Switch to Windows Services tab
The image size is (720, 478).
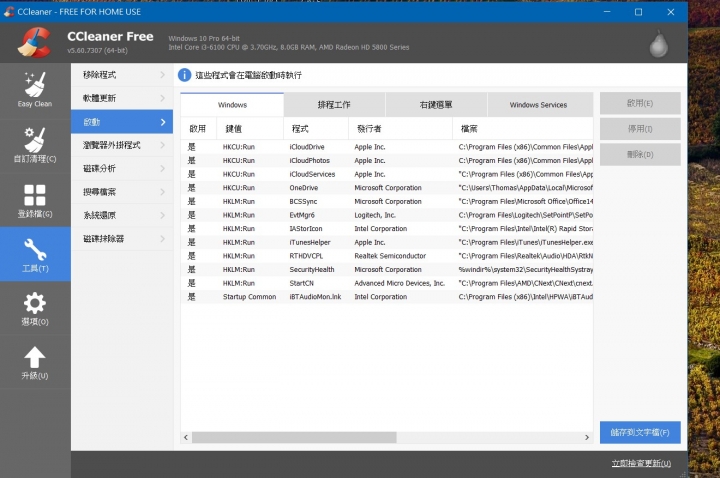pos(538,105)
